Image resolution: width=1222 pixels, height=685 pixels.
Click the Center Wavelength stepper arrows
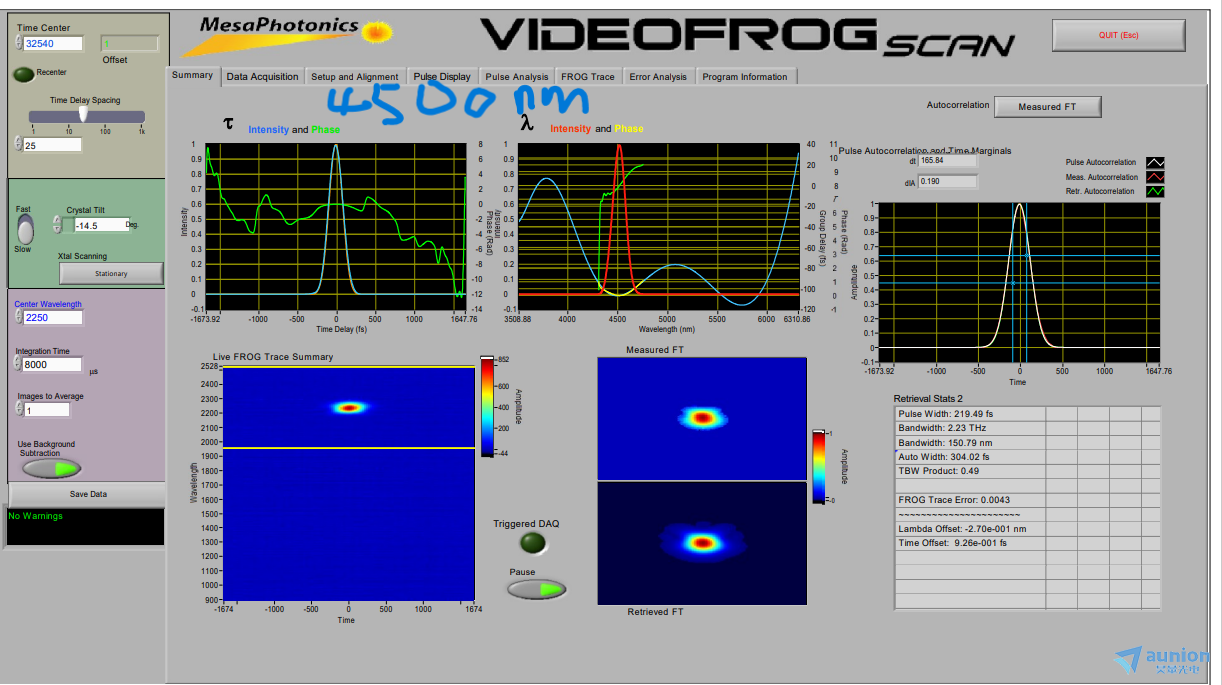tap(19, 317)
